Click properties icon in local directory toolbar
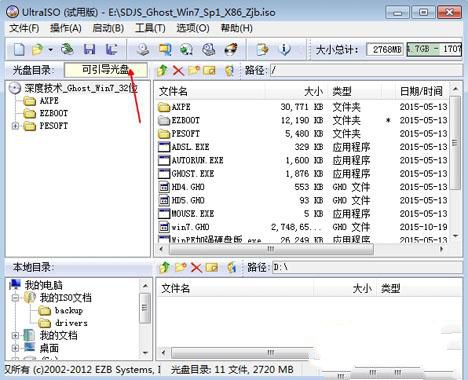The width and height of the screenshot is (468, 380). tap(231, 267)
